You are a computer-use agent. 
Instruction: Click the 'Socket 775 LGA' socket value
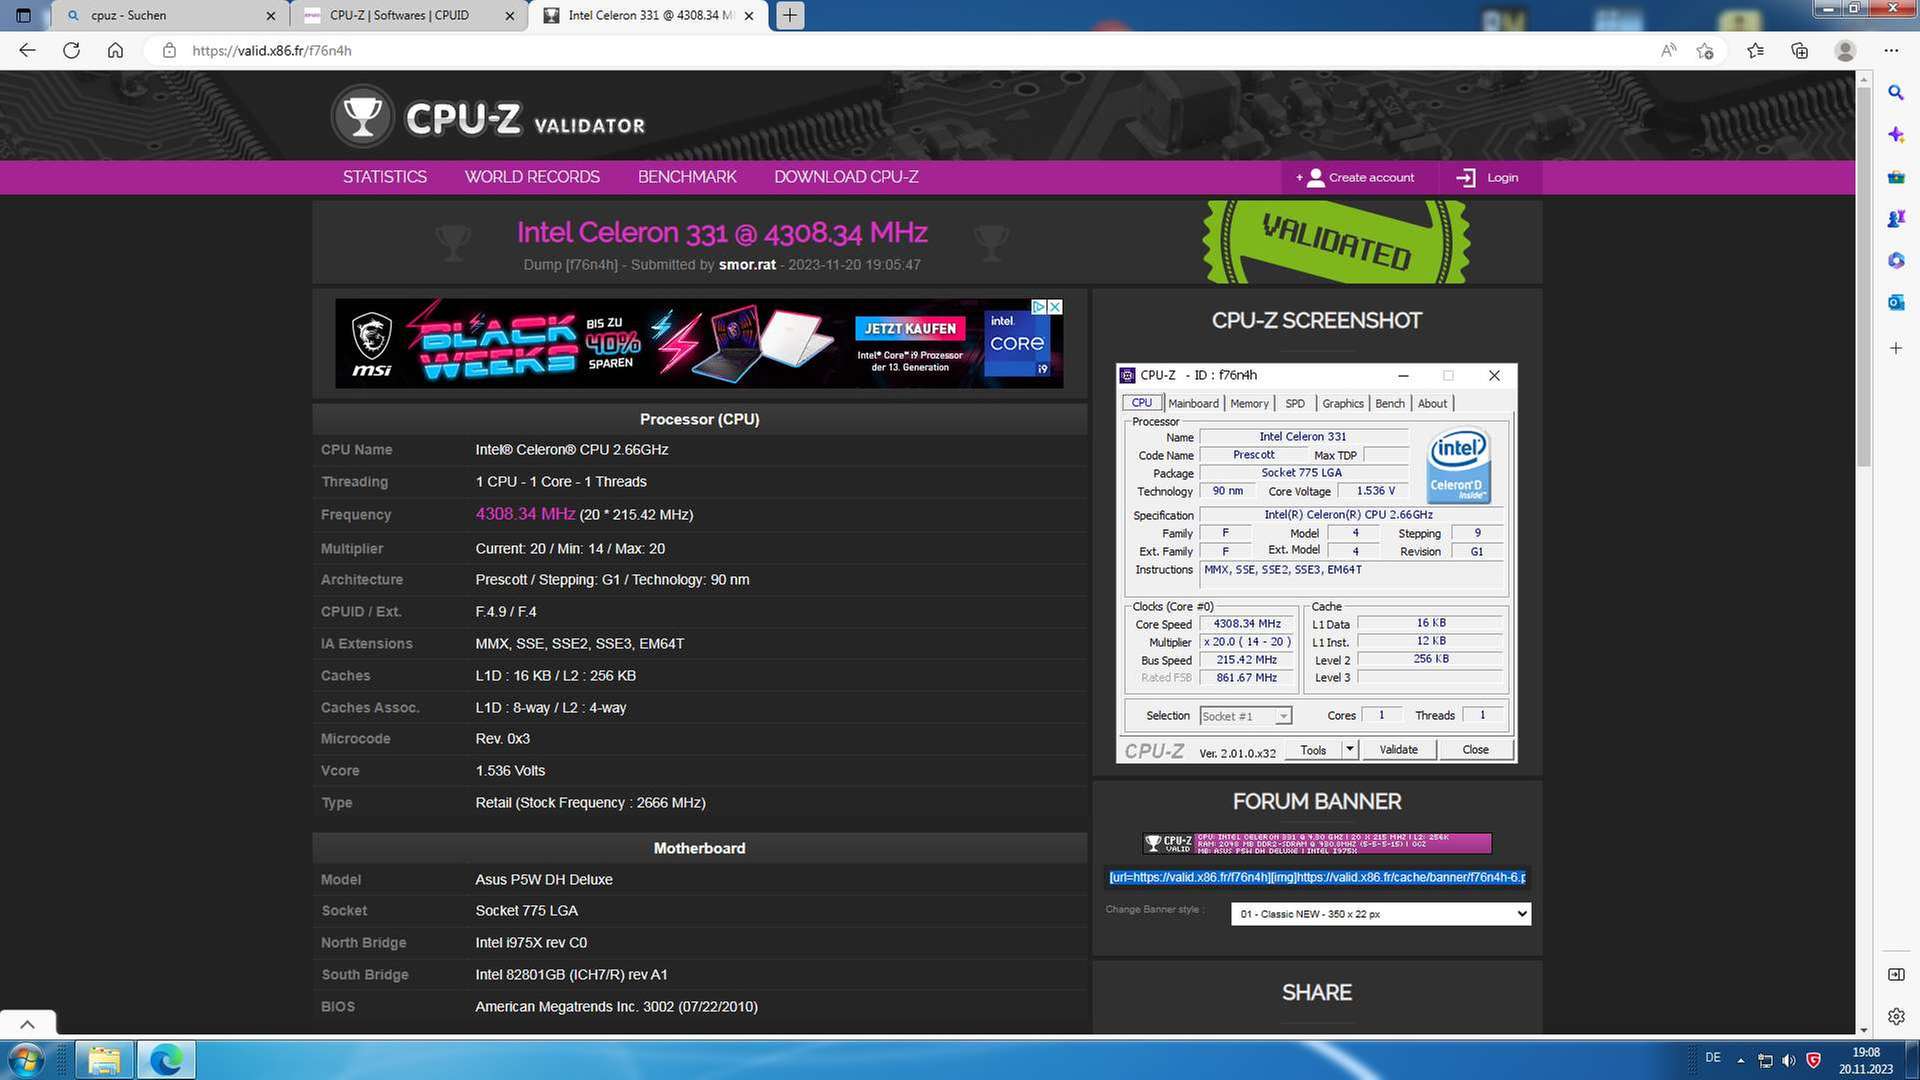(x=526, y=911)
